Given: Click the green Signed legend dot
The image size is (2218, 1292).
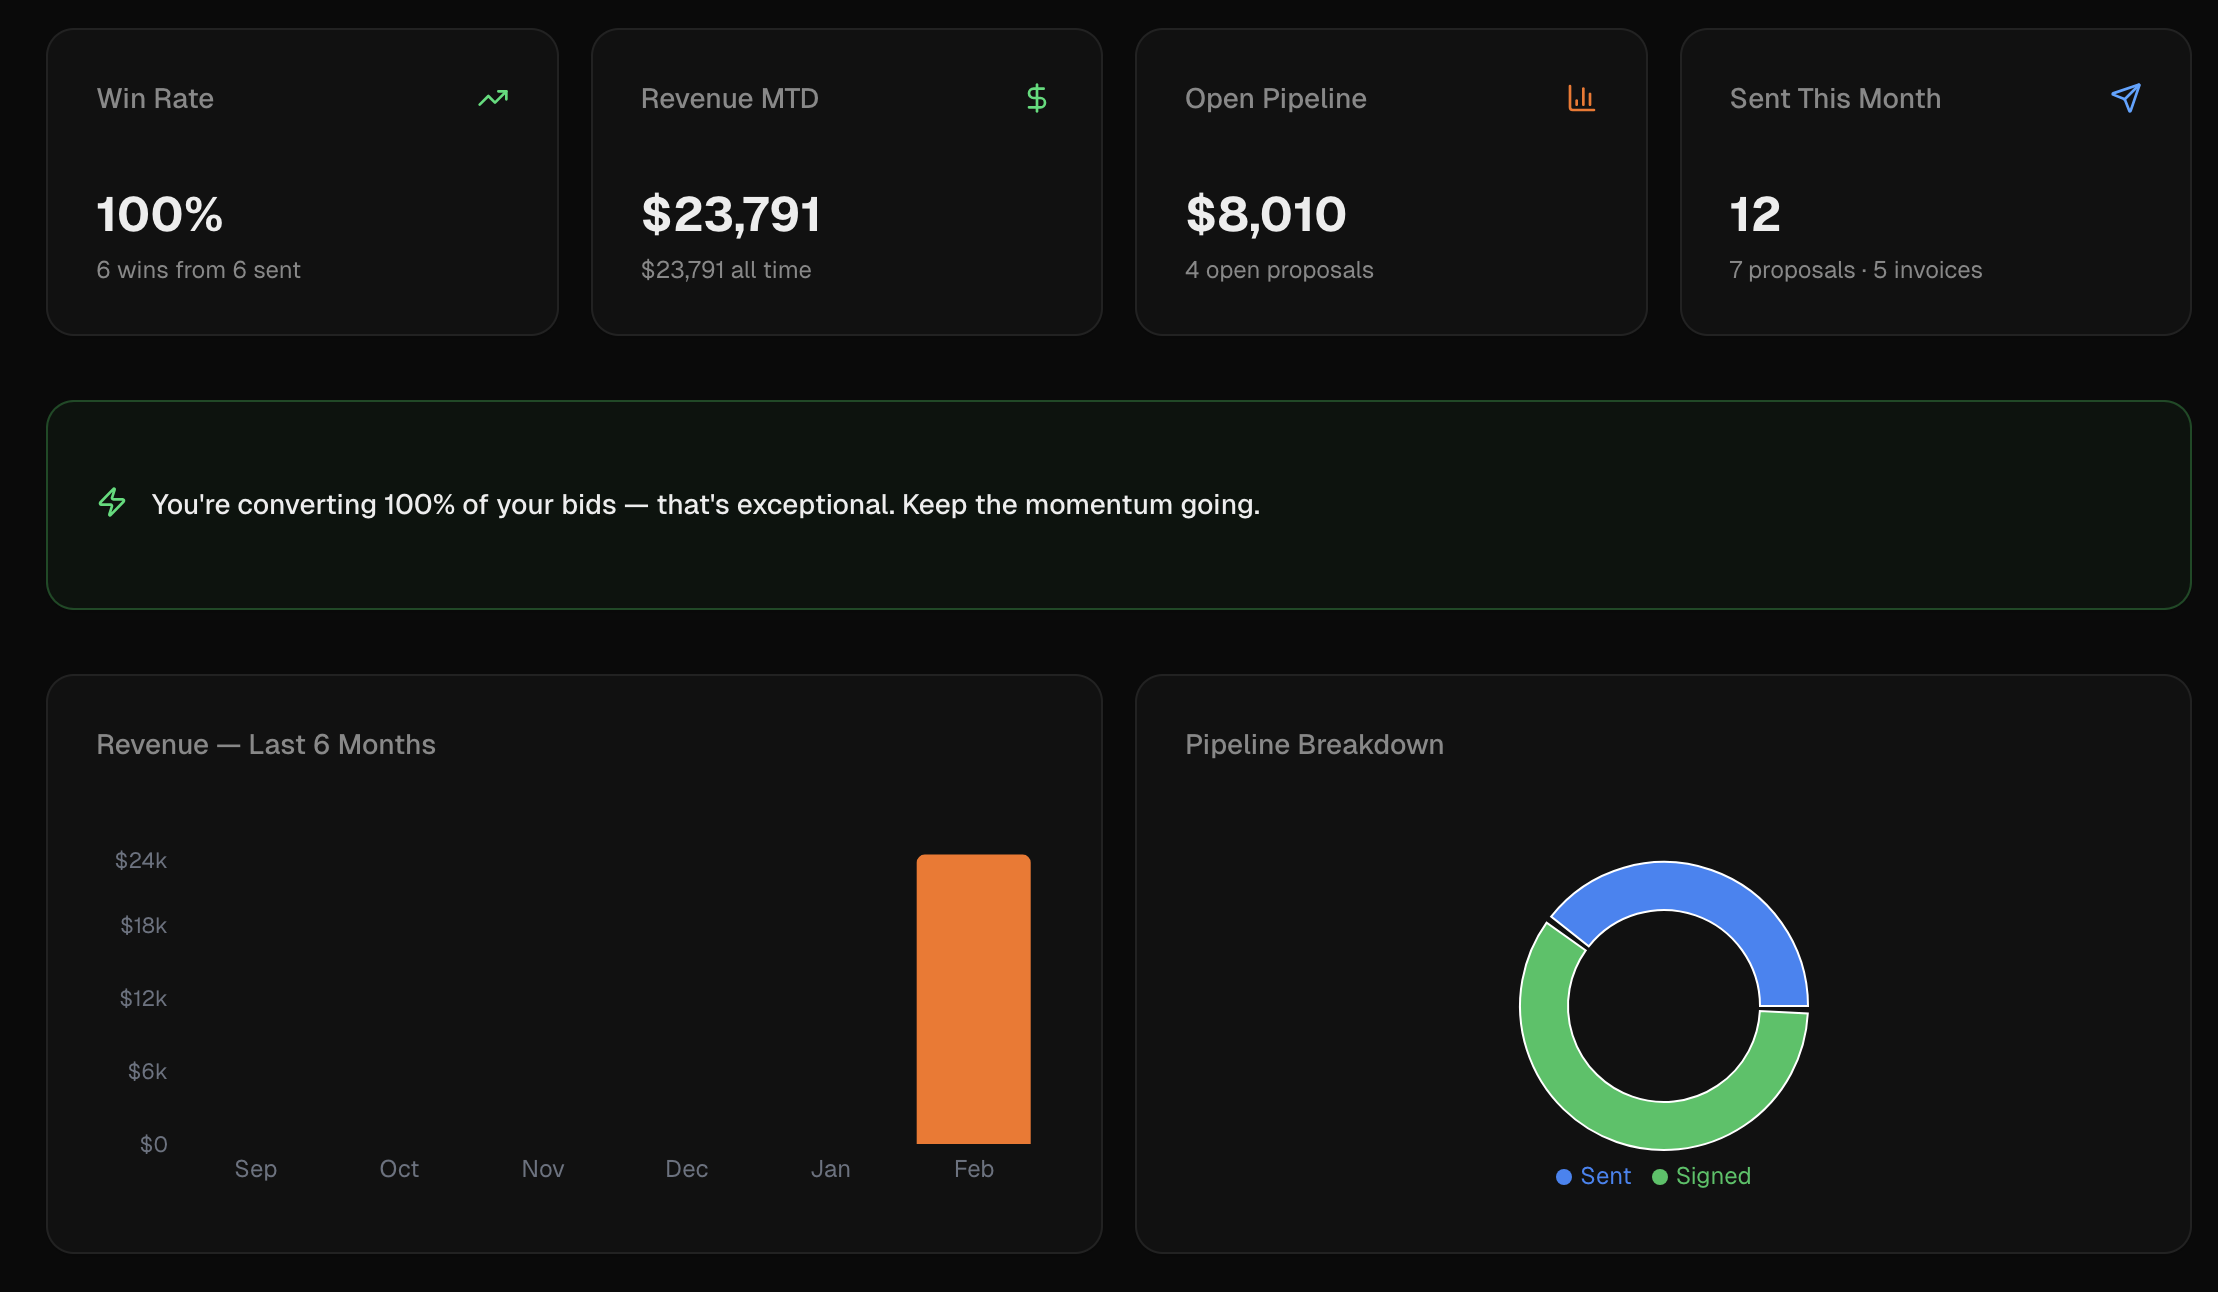Looking at the screenshot, I should point(1660,1177).
